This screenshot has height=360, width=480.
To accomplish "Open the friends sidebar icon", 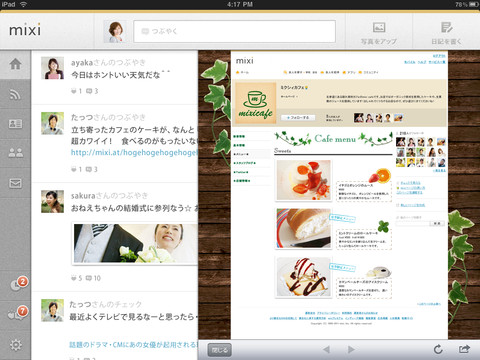I will point(15,153).
